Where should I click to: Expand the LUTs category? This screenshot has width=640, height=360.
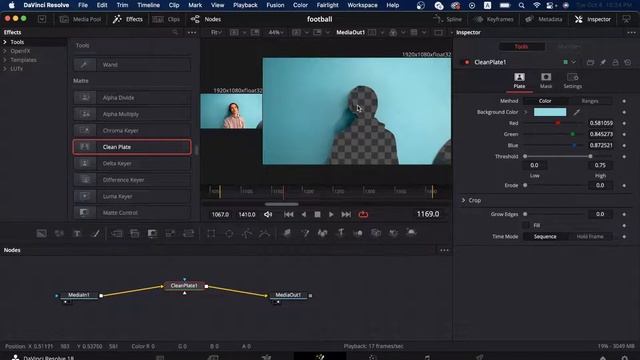point(5,69)
